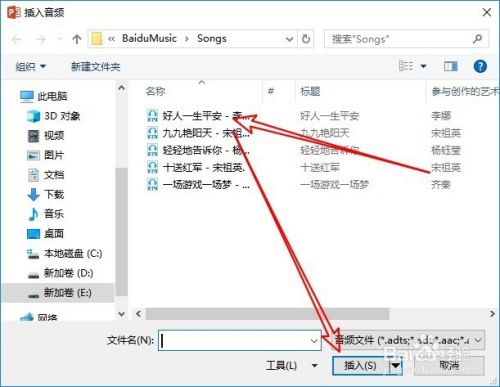Toggle the preview pane
The image size is (500, 387).
click(x=451, y=66)
